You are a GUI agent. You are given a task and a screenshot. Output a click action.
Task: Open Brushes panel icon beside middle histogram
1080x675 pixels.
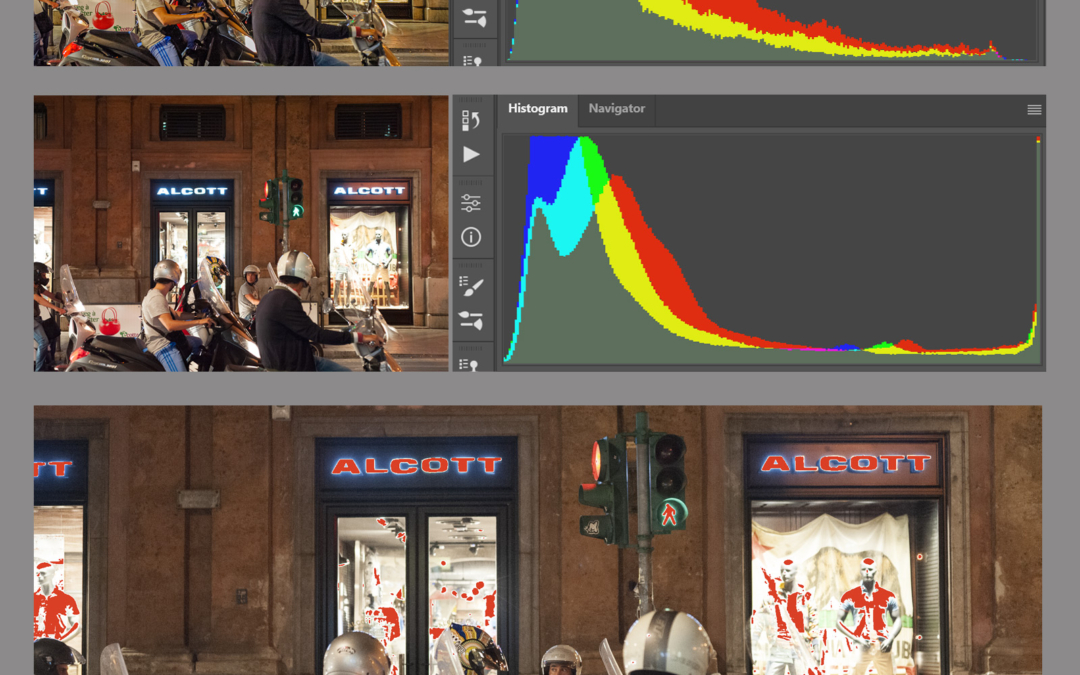tap(471, 287)
